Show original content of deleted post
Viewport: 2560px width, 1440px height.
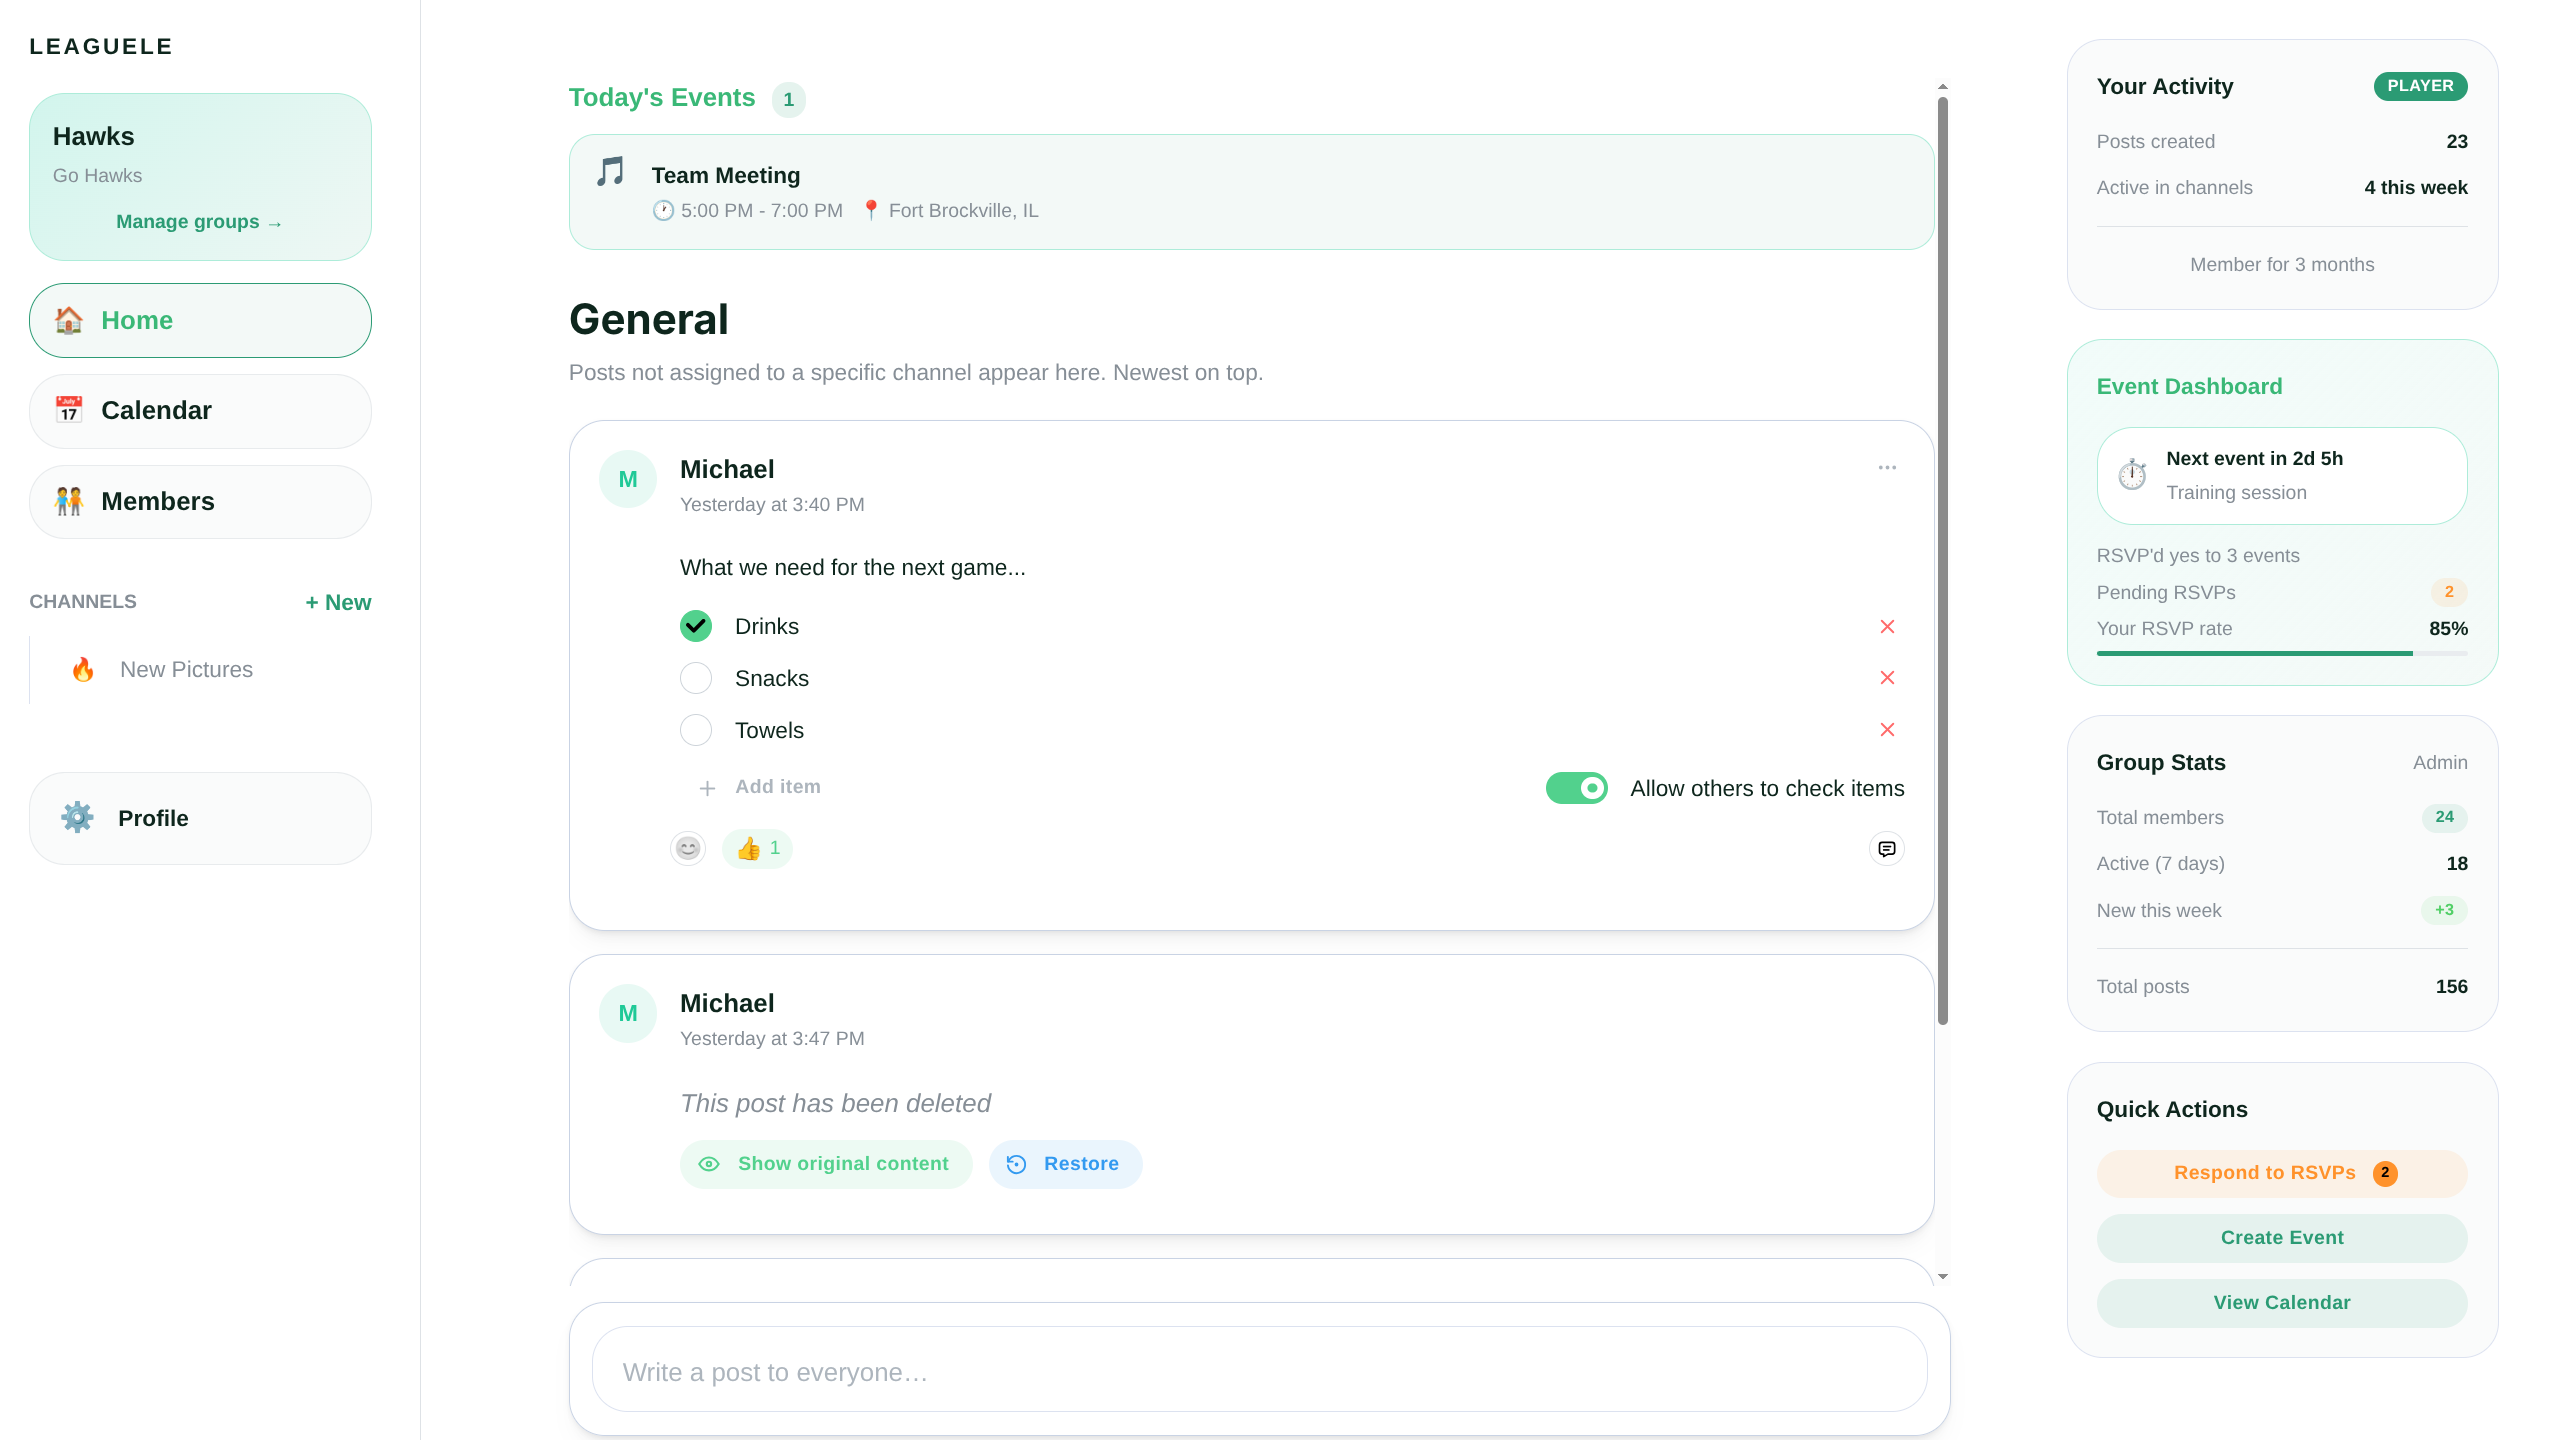826,1164
